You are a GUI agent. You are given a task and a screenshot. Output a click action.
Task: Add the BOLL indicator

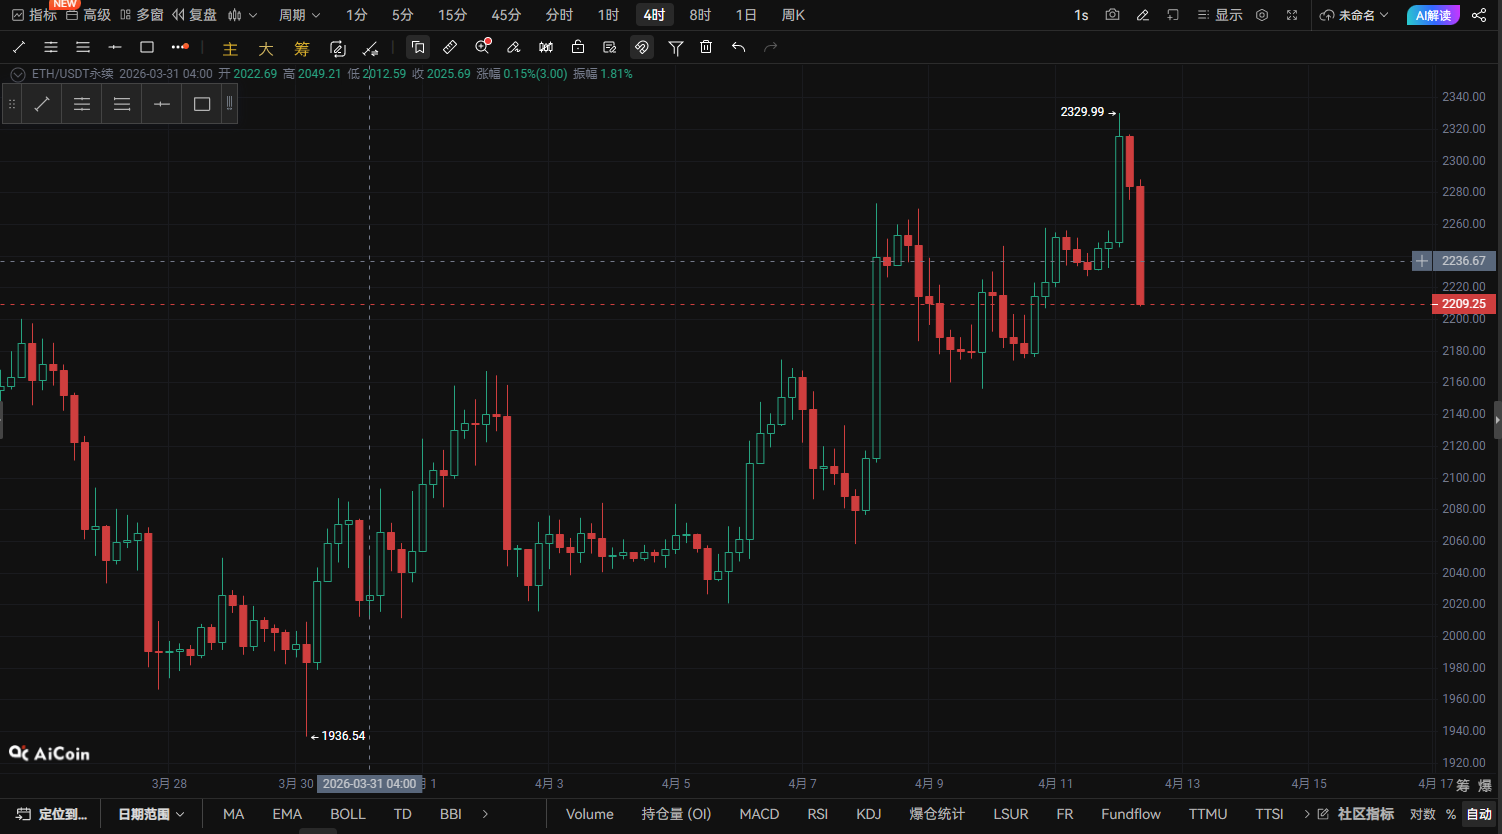348,814
